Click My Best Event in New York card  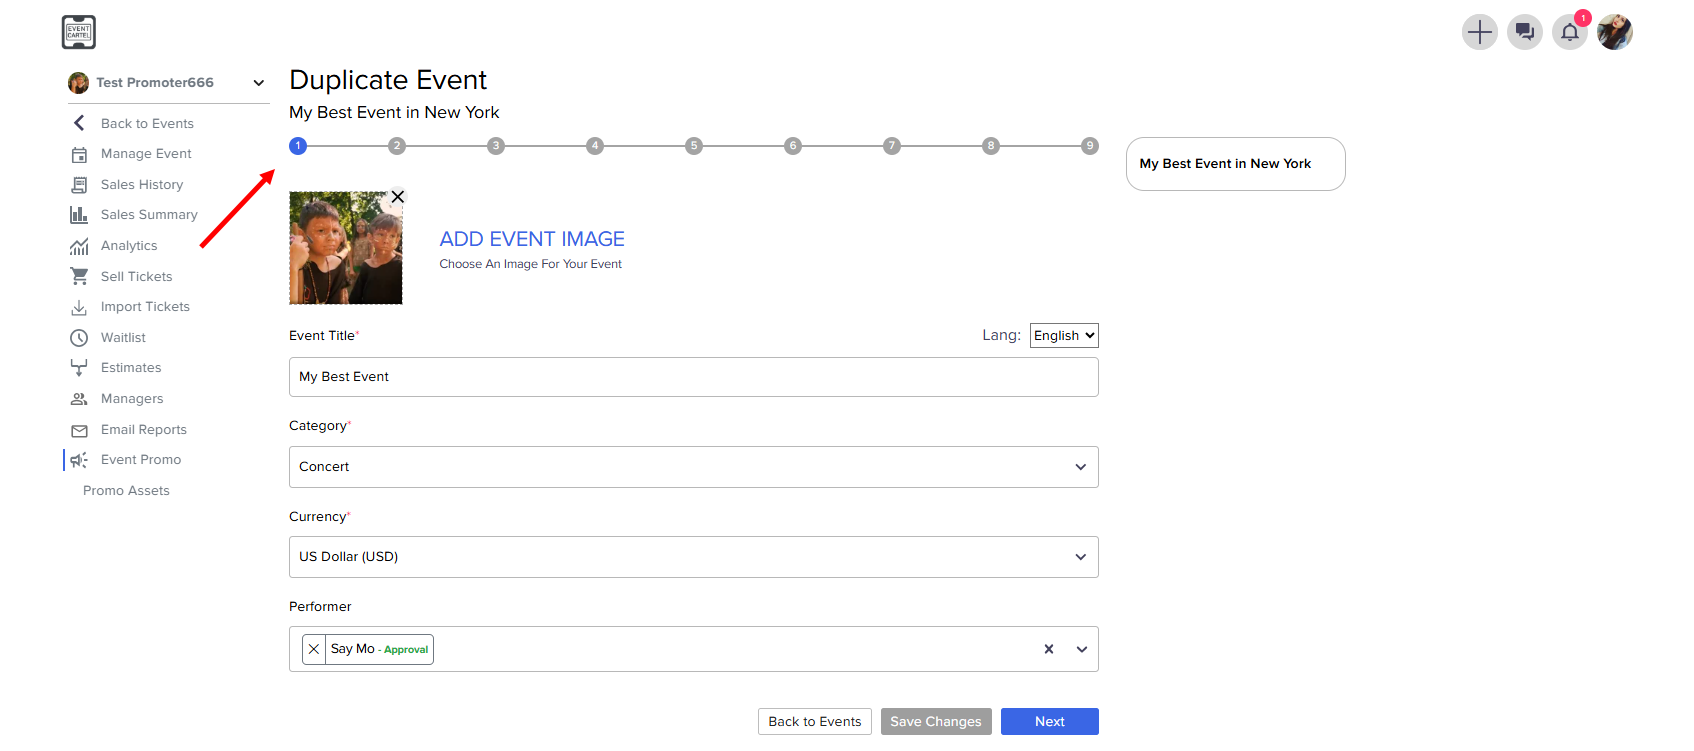tap(1236, 164)
